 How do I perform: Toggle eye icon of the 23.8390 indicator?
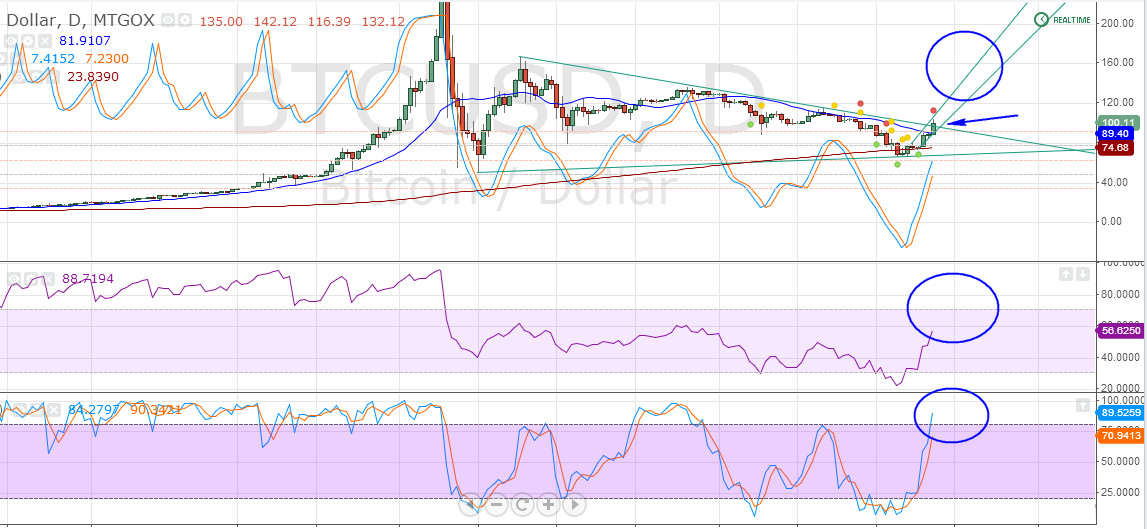20,77
